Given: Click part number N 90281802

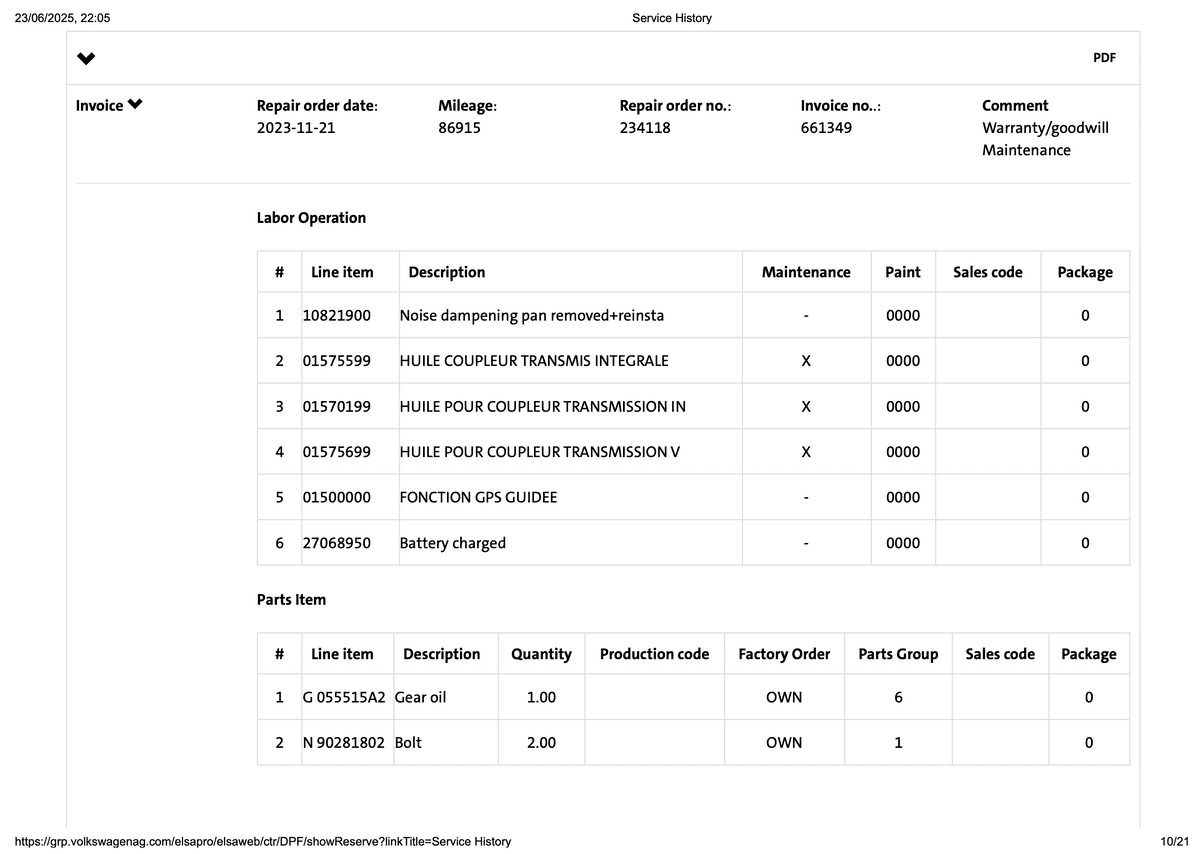Looking at the screenshot, I should tap(344, 743).
